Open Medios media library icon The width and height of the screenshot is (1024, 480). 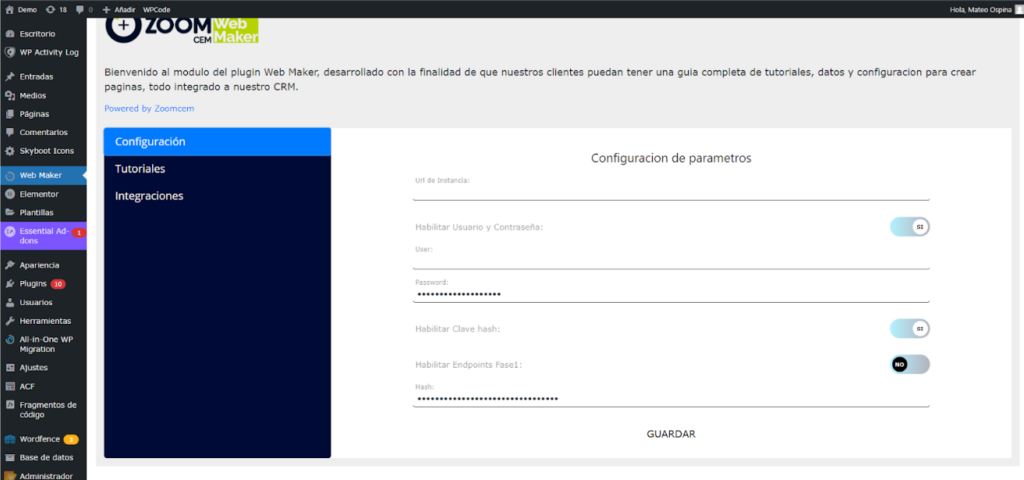point(9,96)
